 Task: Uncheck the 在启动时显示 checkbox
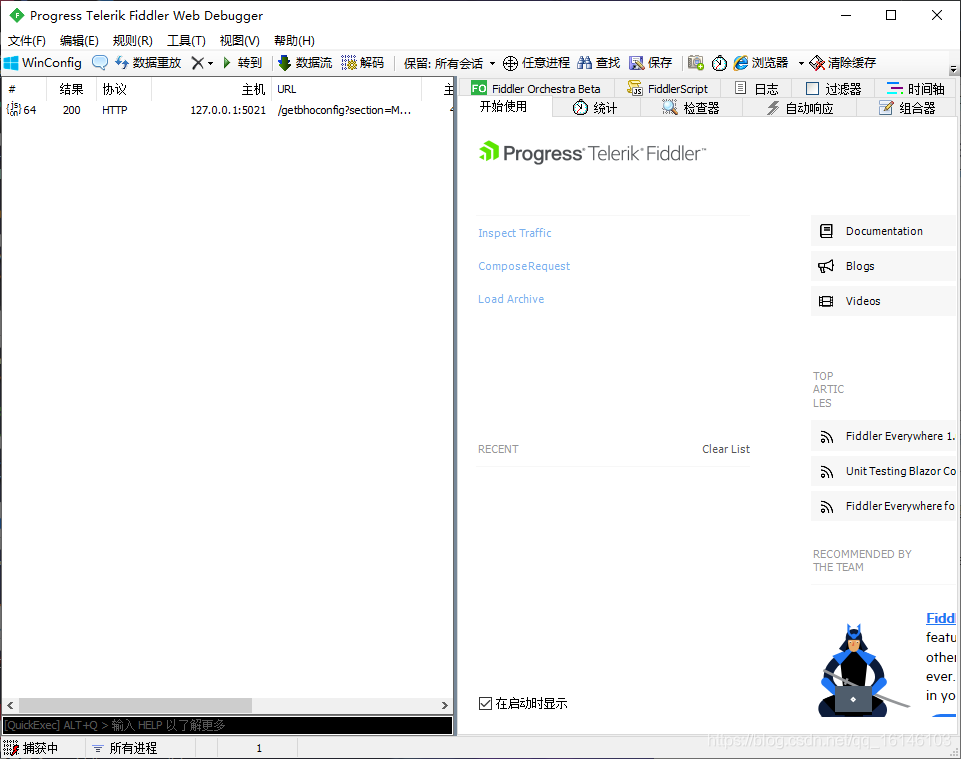tap(485, 703)
